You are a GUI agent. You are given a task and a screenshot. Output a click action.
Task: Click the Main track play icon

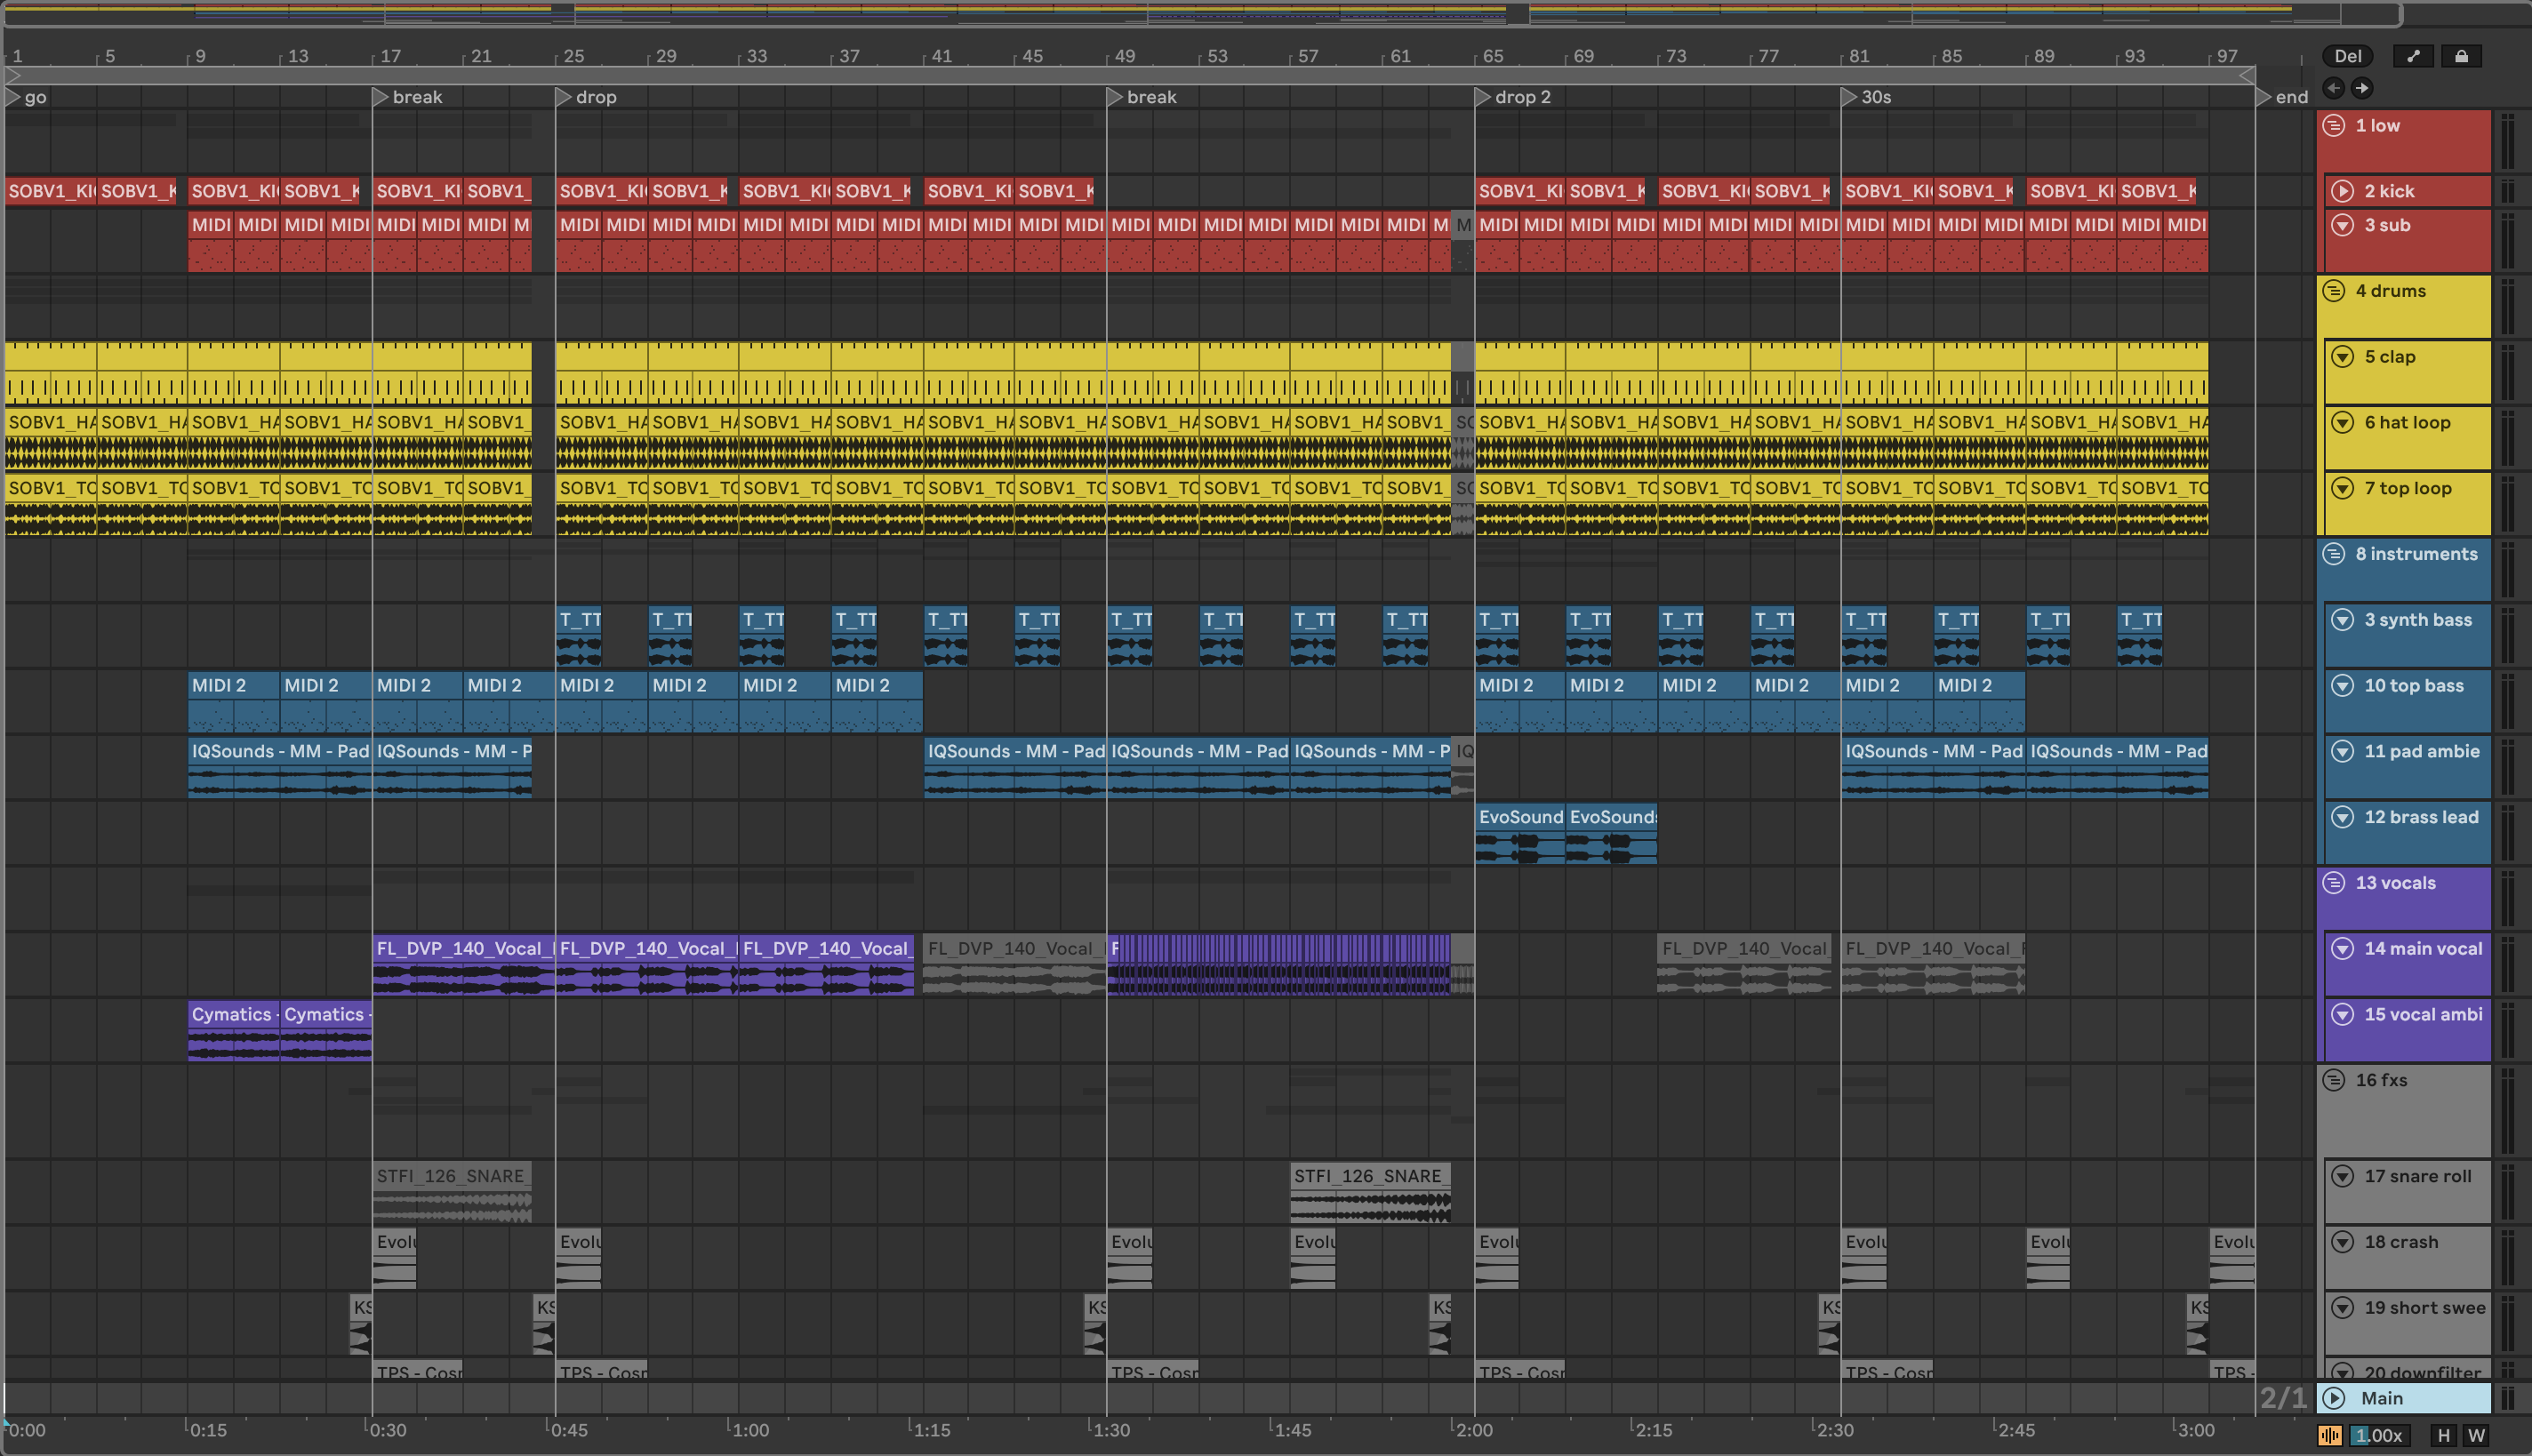[x=2334, y=1398]
